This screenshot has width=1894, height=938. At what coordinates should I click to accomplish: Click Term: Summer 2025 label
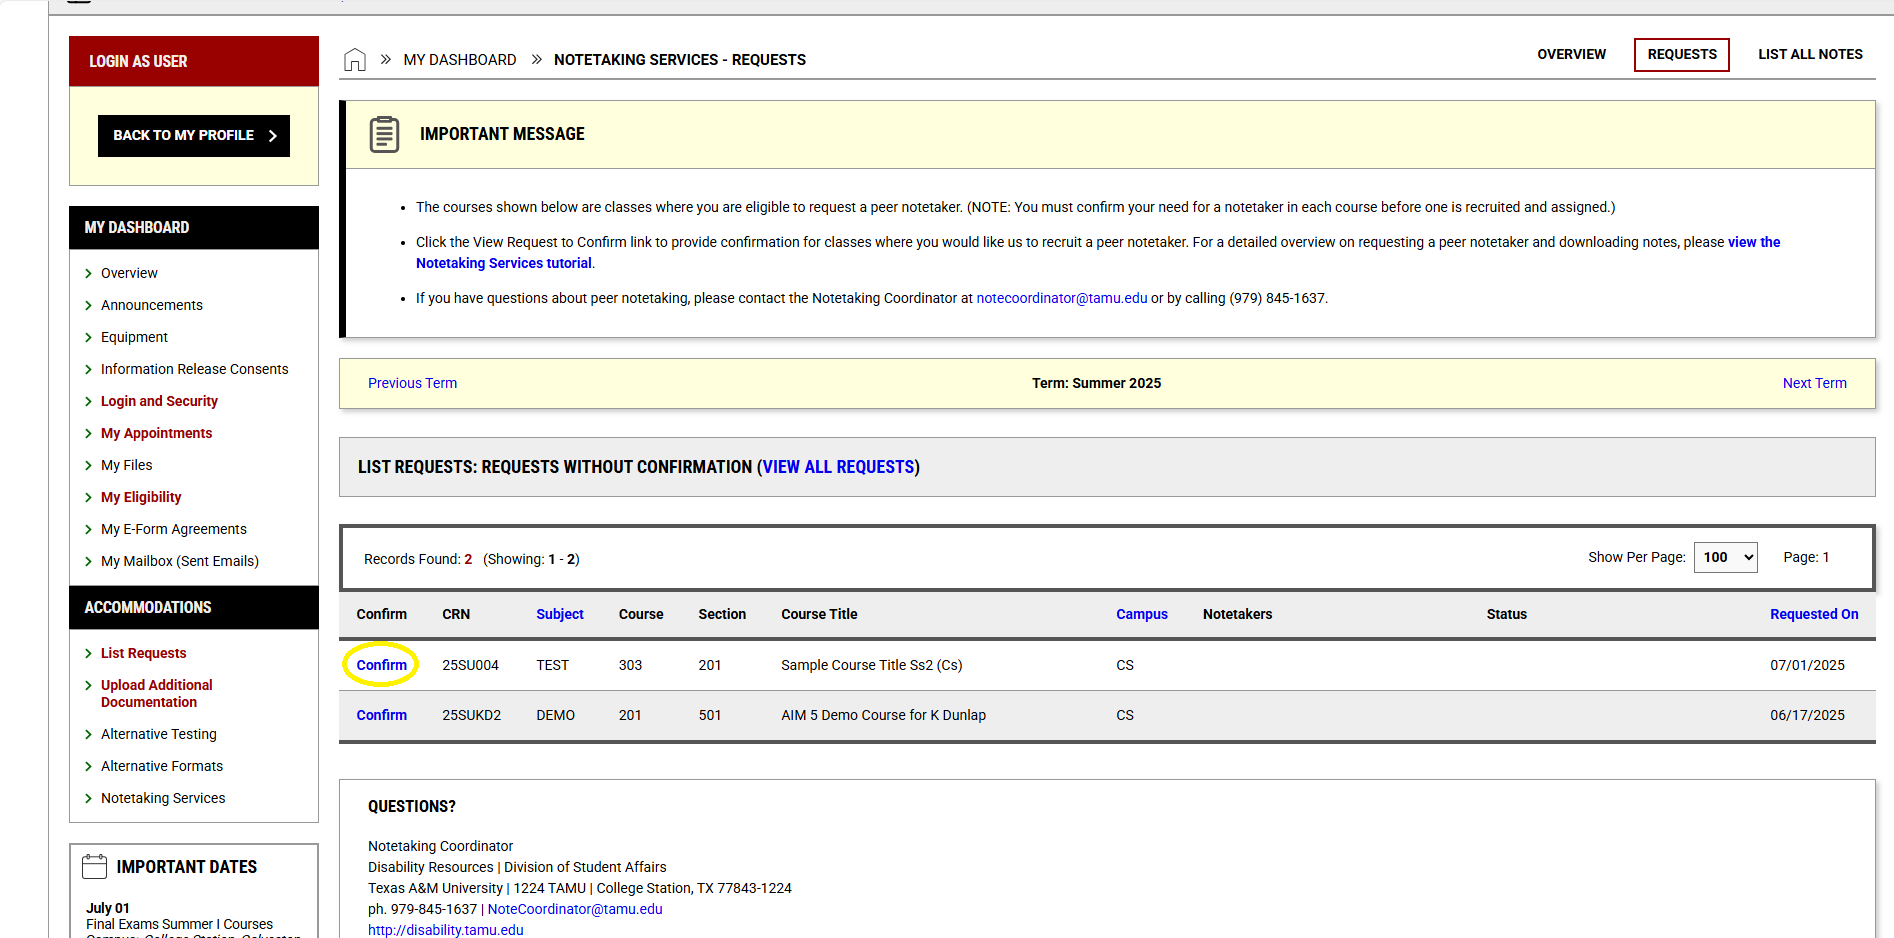(1096, 383)
